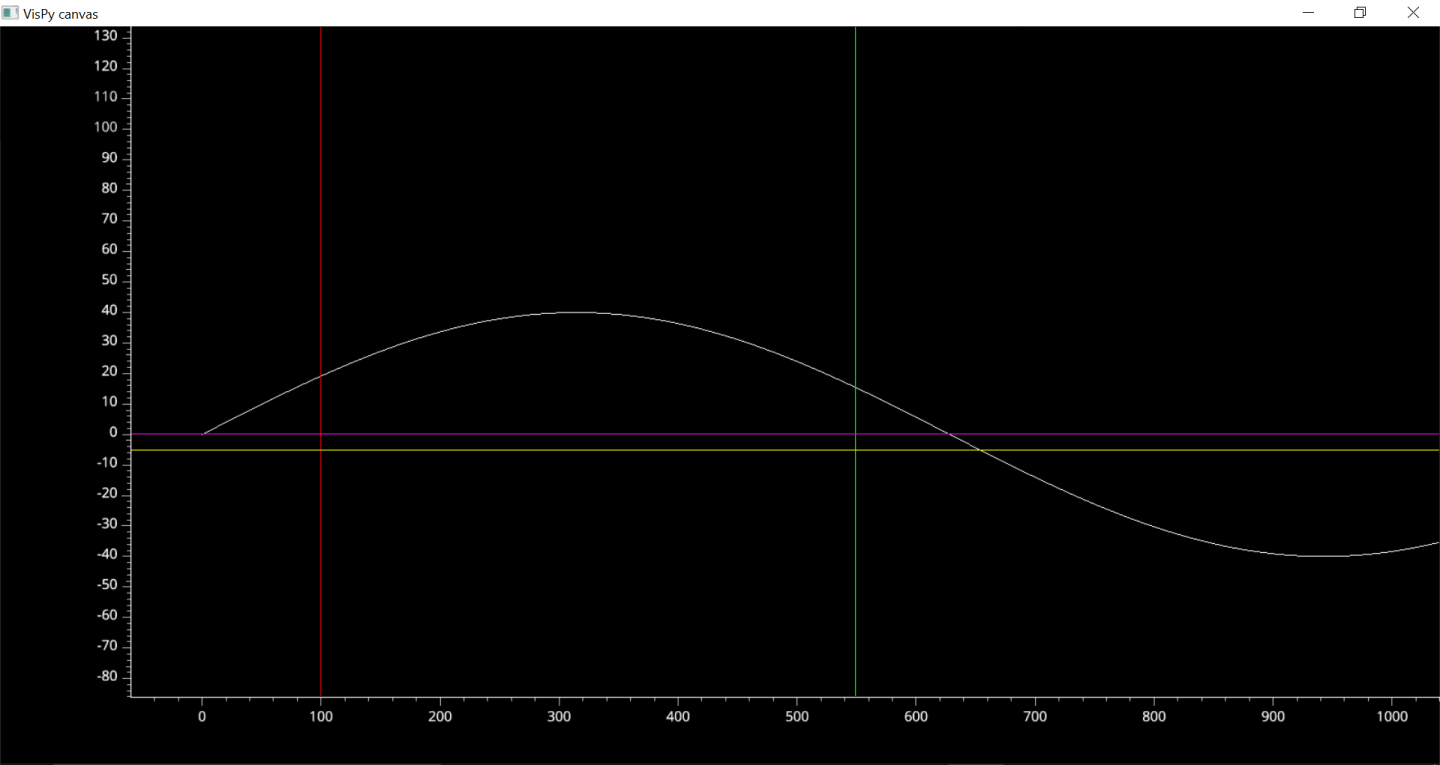
Task: Click the y-axis tick label 60
Action: [x=110, y=249]
